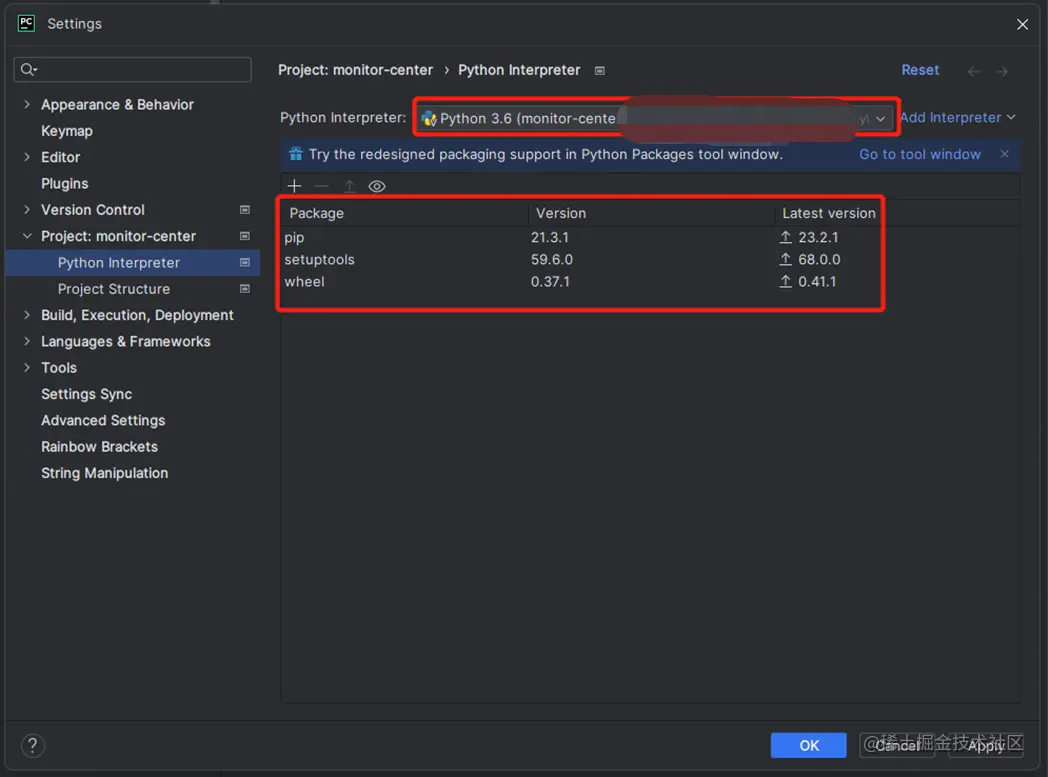
Task: Expand the Editor section
Action: tap(27, 157)
